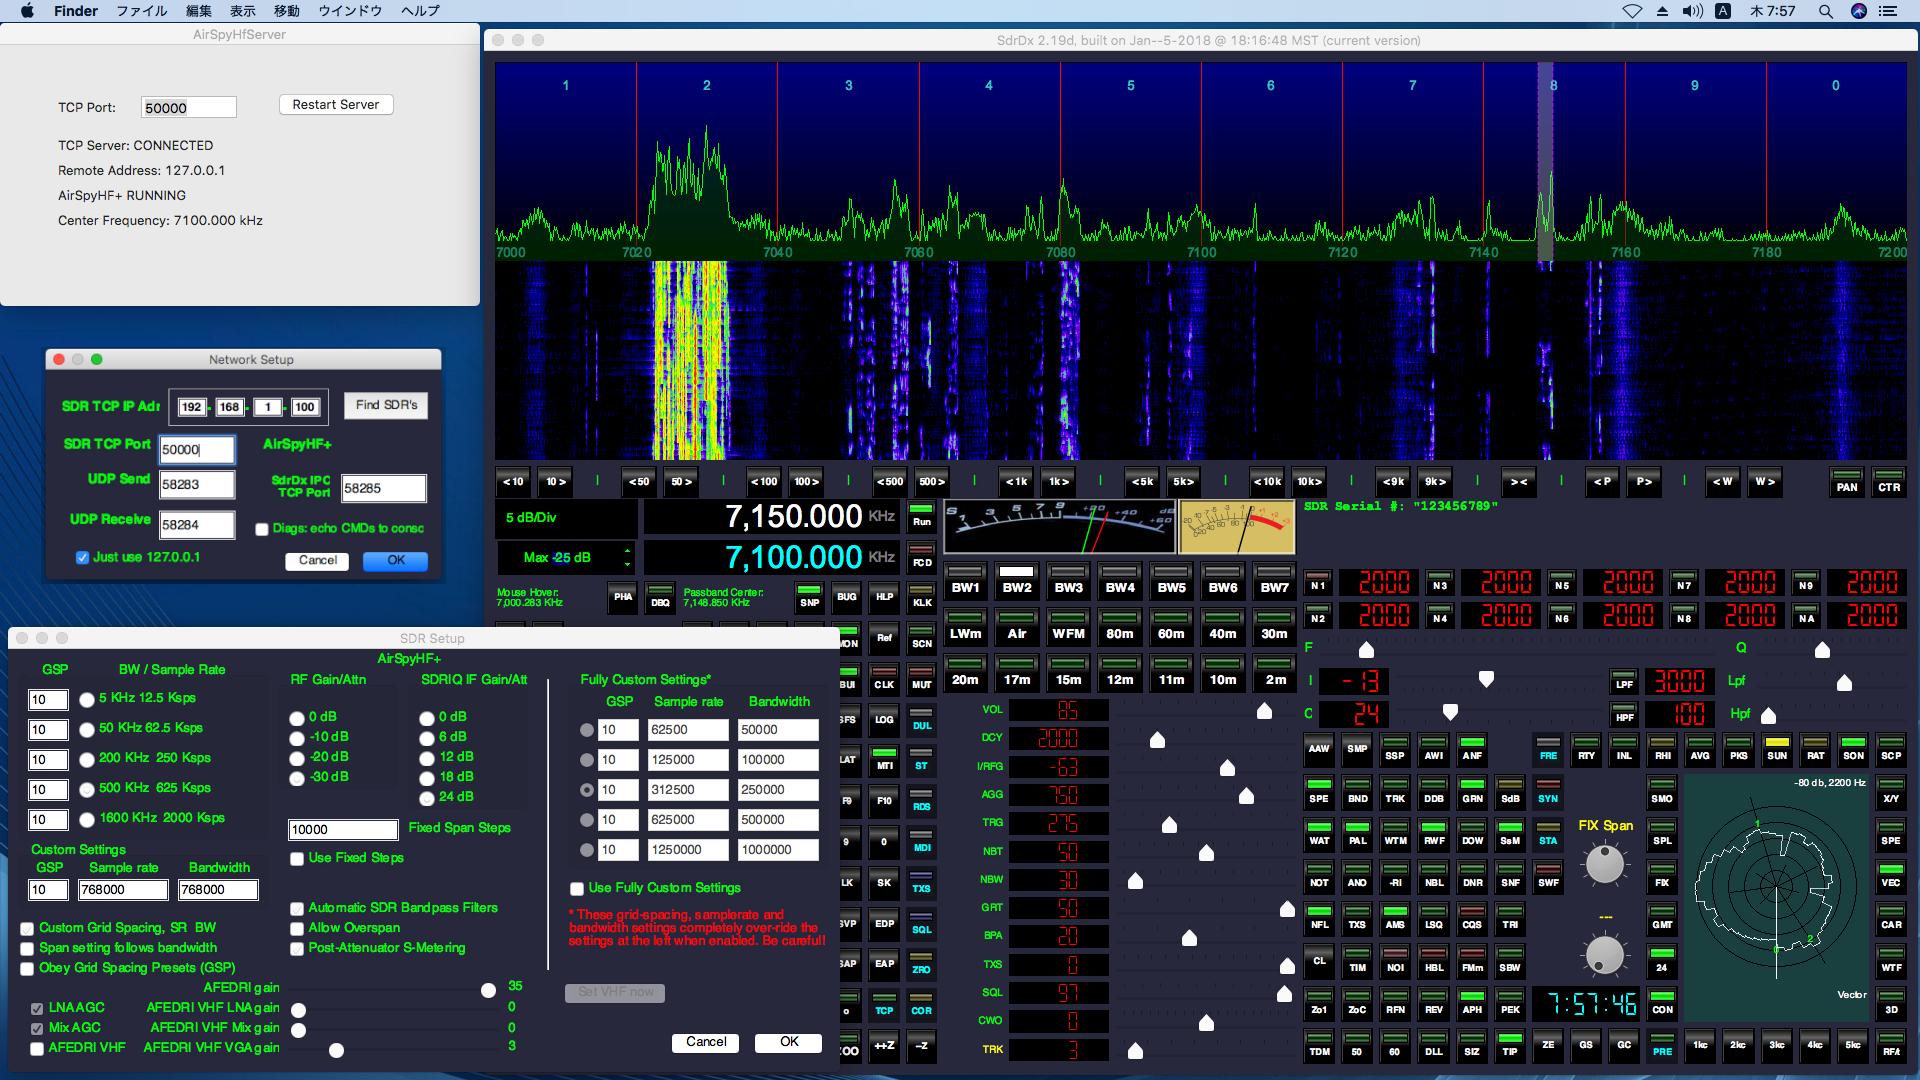The width and height of the screenshot is (1920, 1080).
Task: Click Restart Server button
Action: [x=336, y=105]
